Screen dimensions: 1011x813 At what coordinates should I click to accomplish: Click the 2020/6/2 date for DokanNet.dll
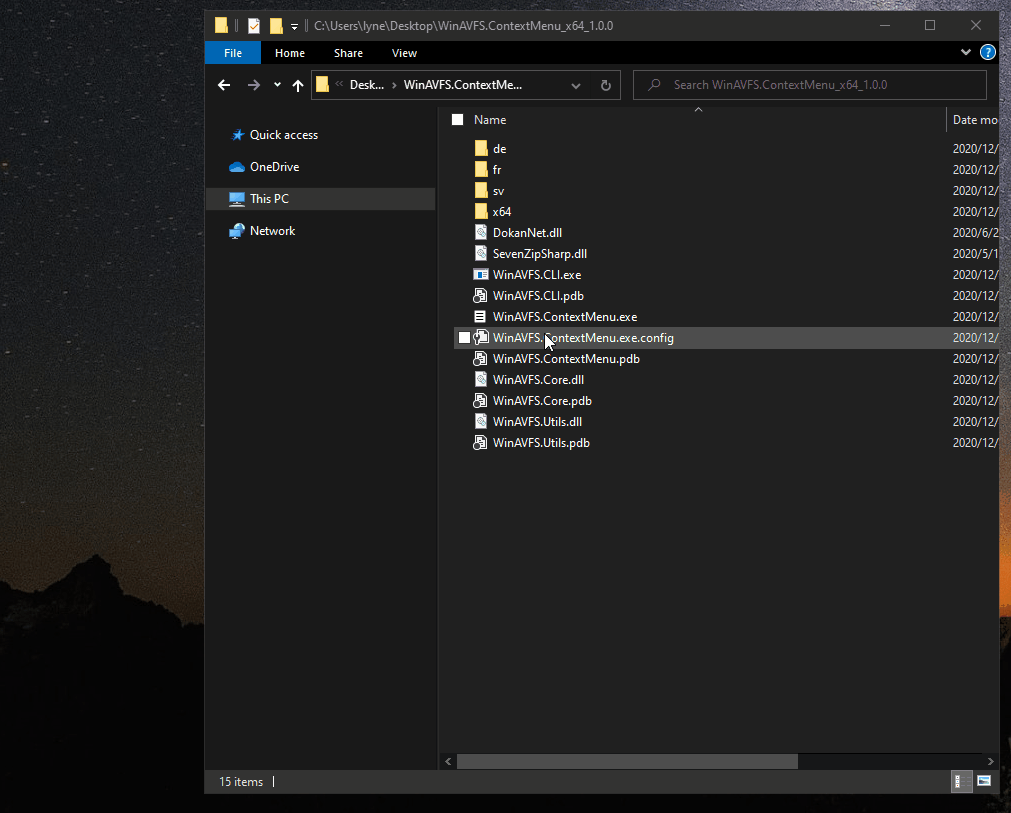[975, 233]
